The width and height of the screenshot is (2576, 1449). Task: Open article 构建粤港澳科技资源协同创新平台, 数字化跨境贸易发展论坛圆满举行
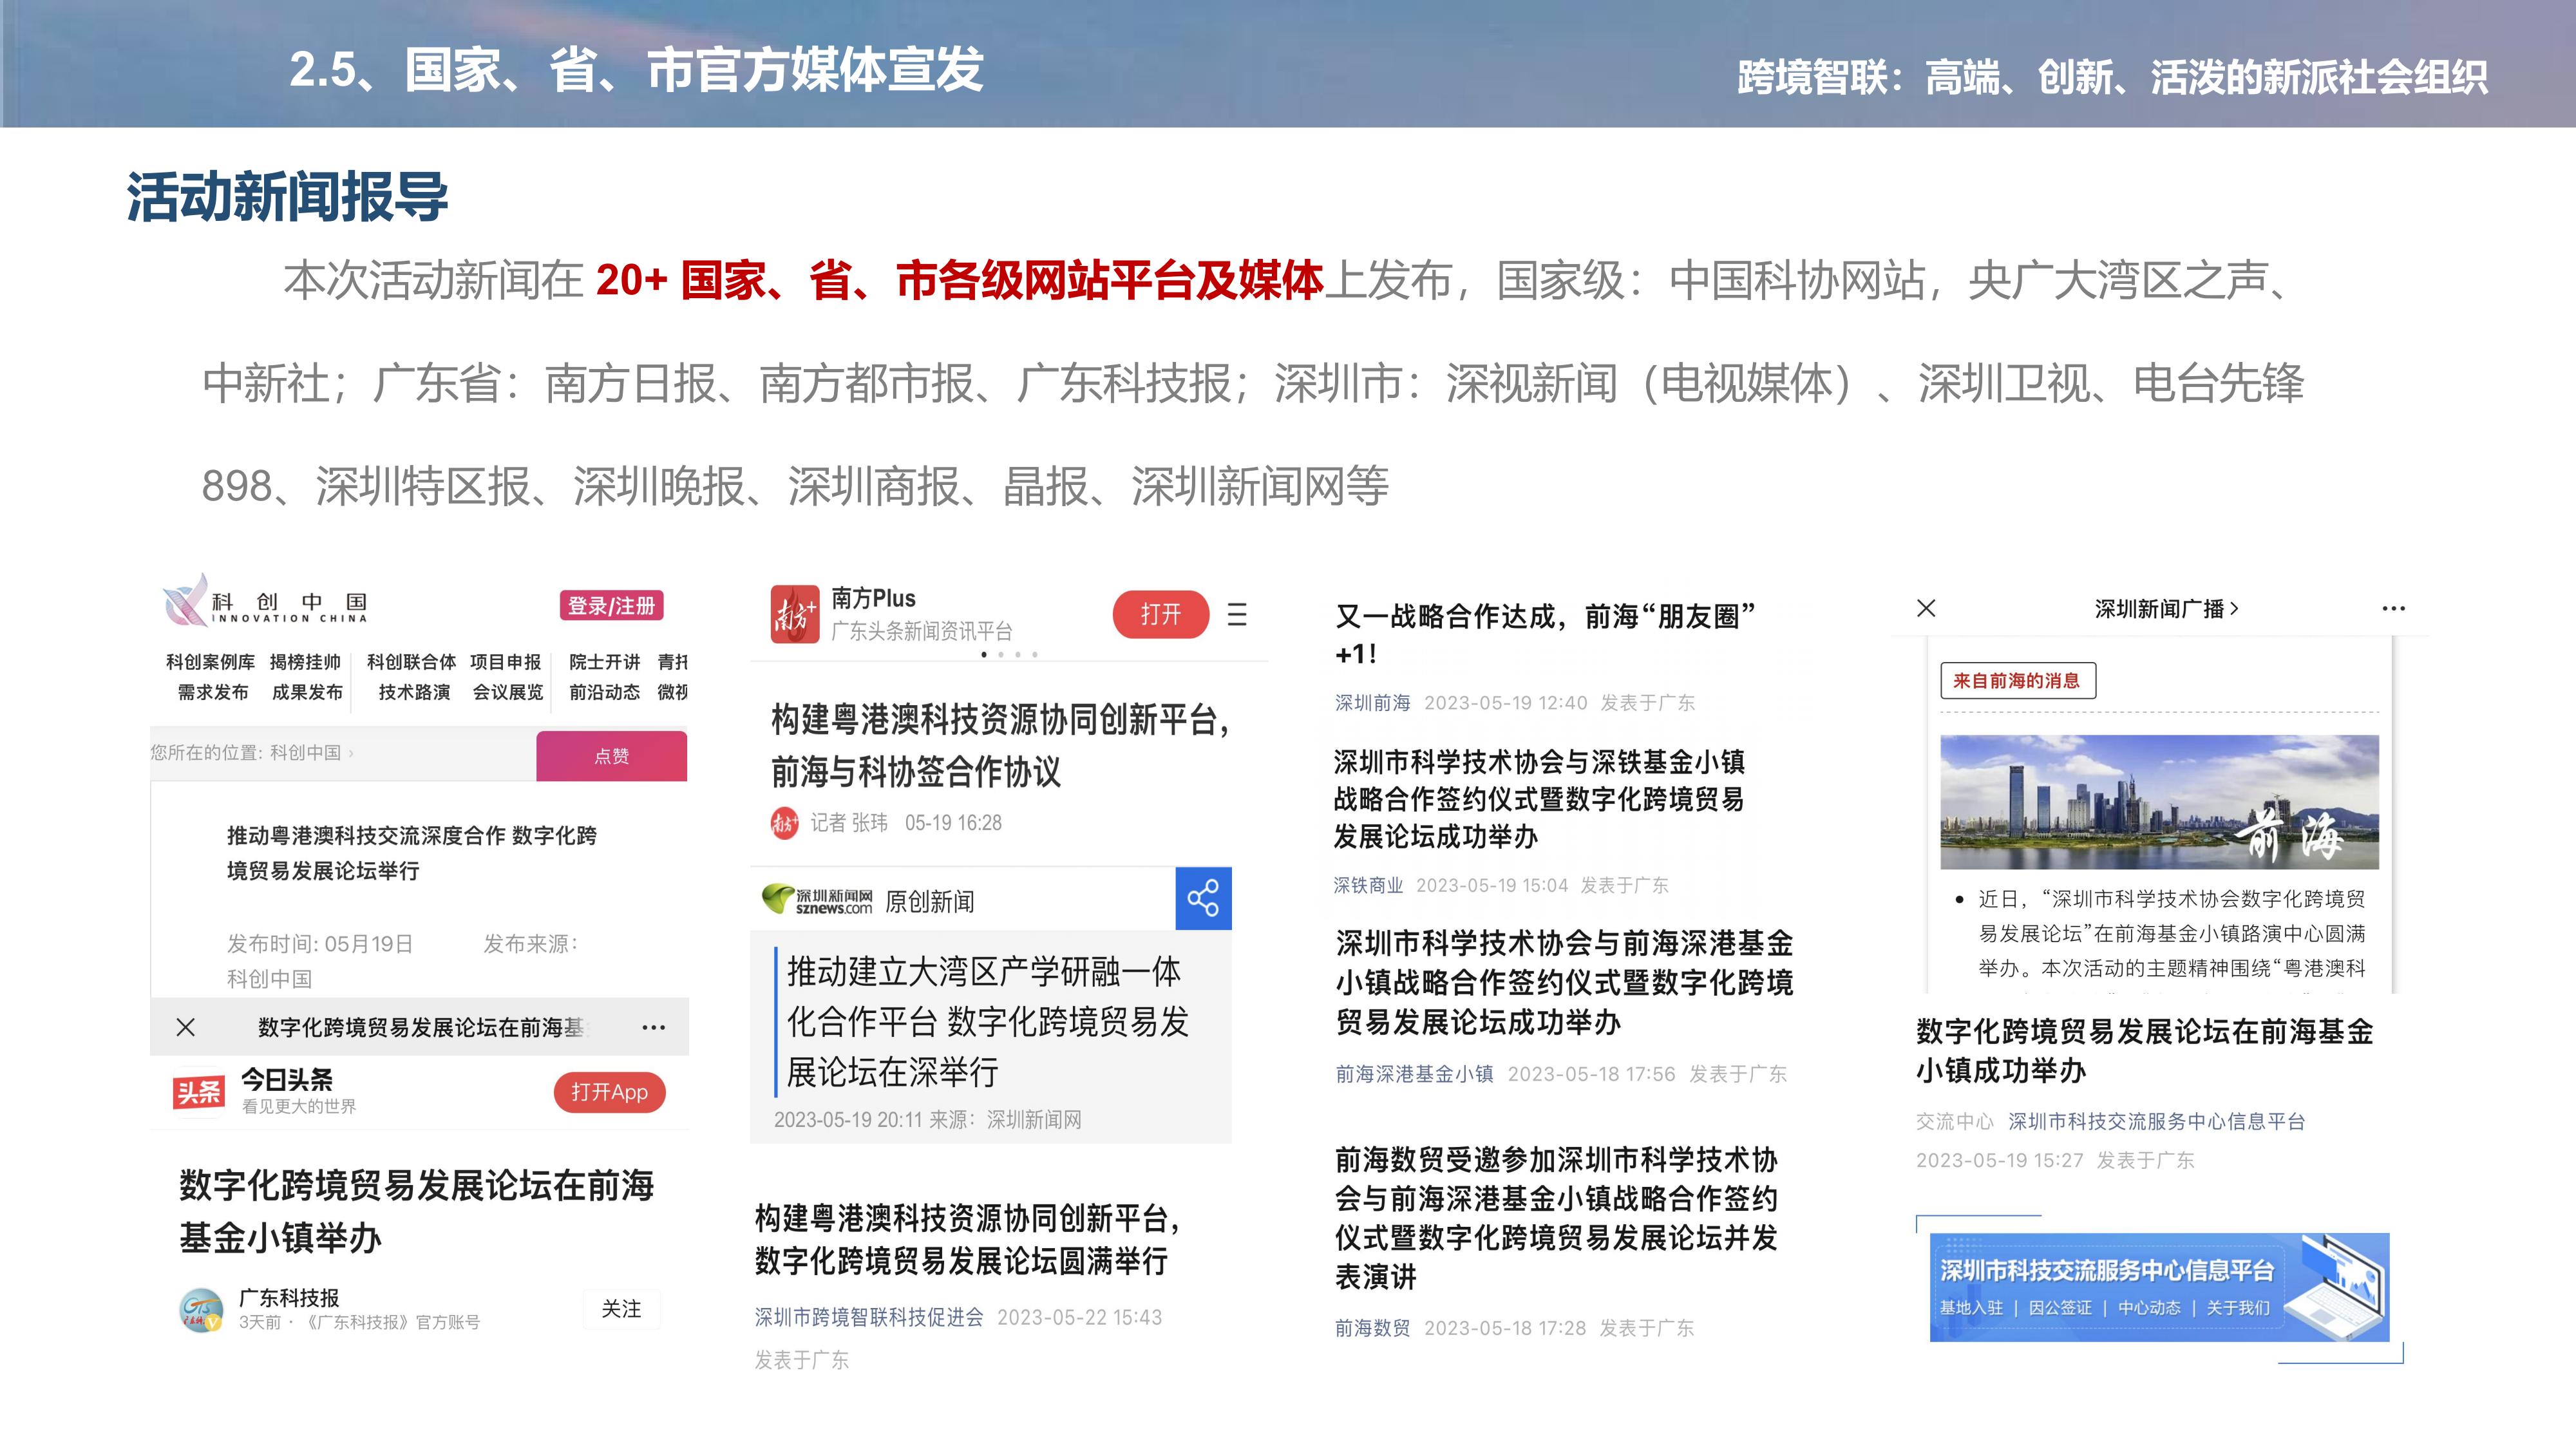click(967, 1239)
